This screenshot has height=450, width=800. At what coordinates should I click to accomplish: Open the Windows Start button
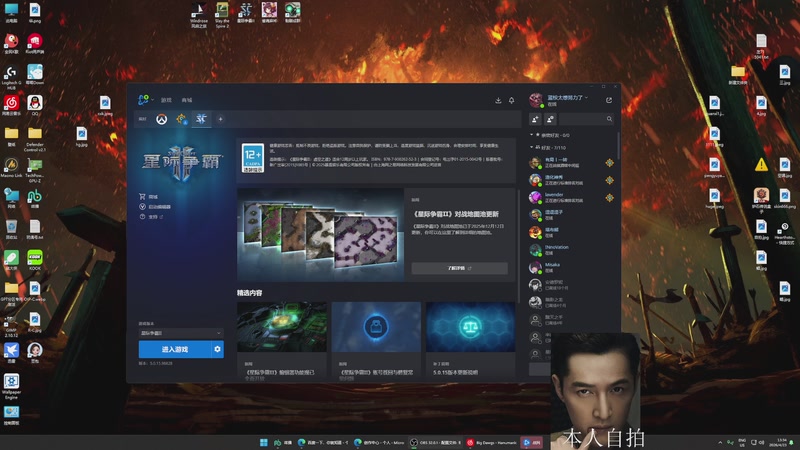(x=264, y=442)
